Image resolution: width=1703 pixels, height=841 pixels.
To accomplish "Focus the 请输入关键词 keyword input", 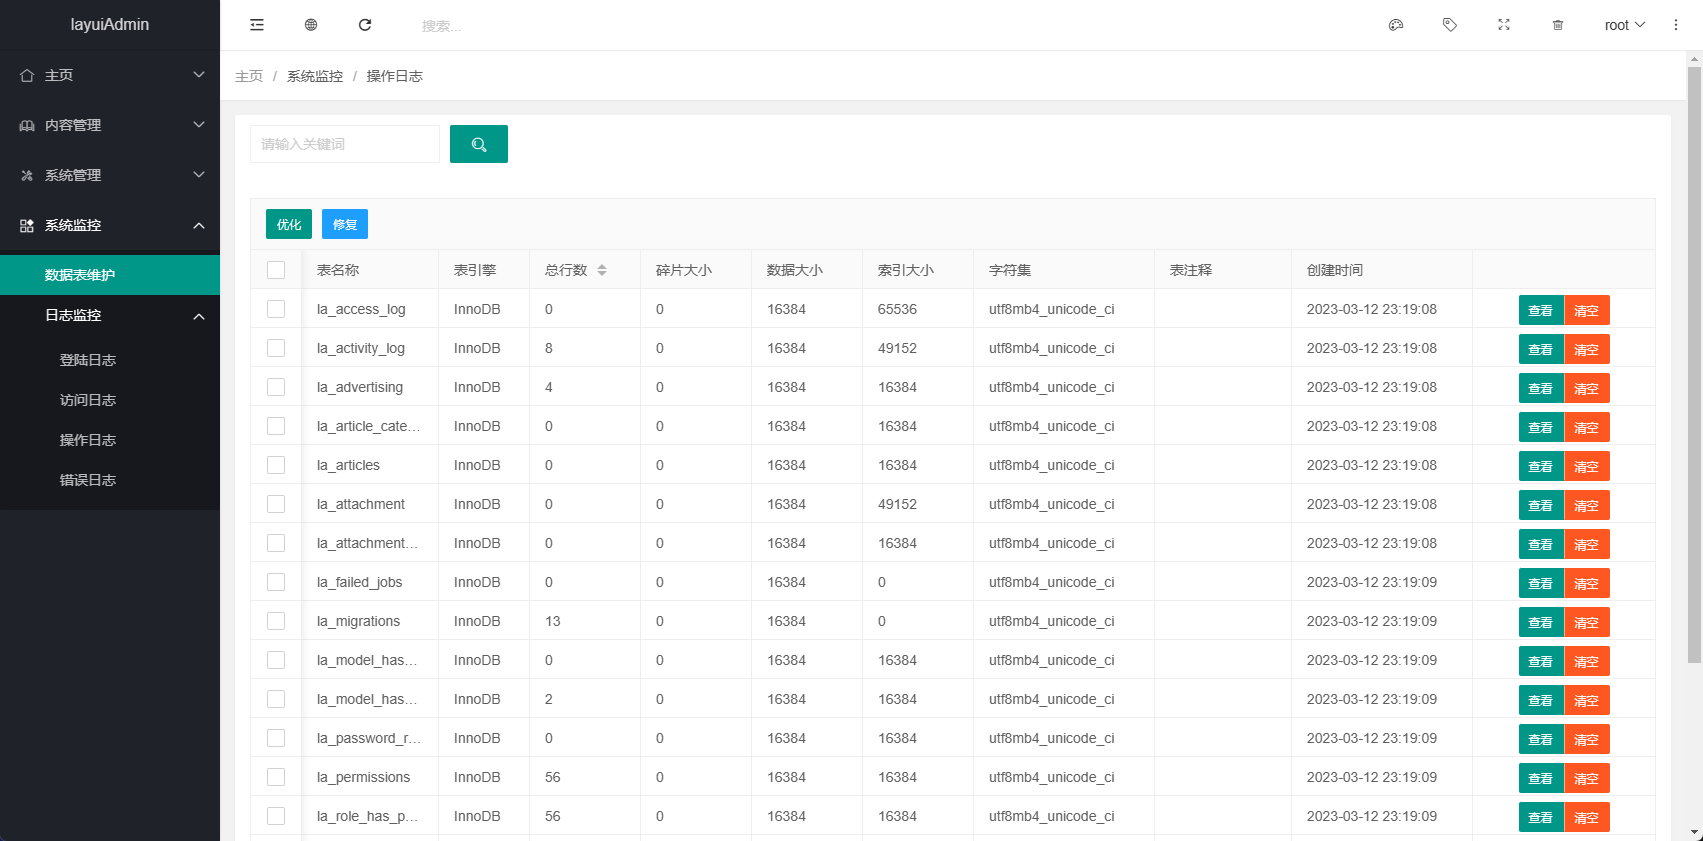I will [345, 144].
